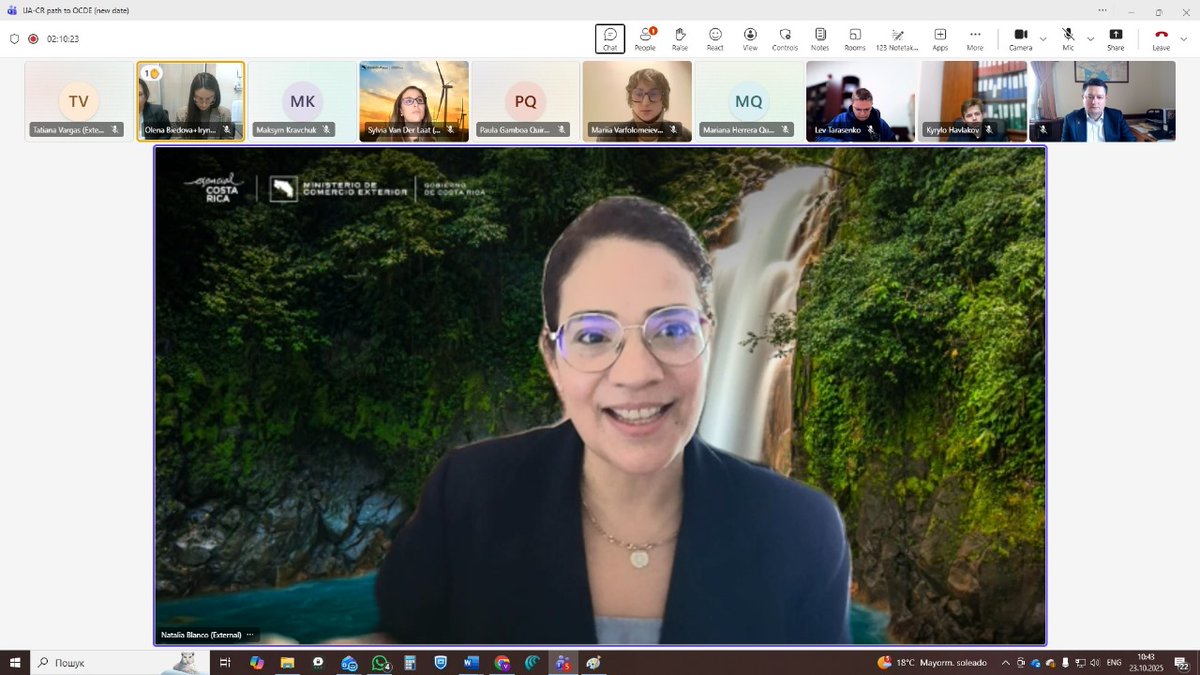Open breakout Rooms
The width and height of the screenshot is (1200, 675).
[x=855, y=39]
